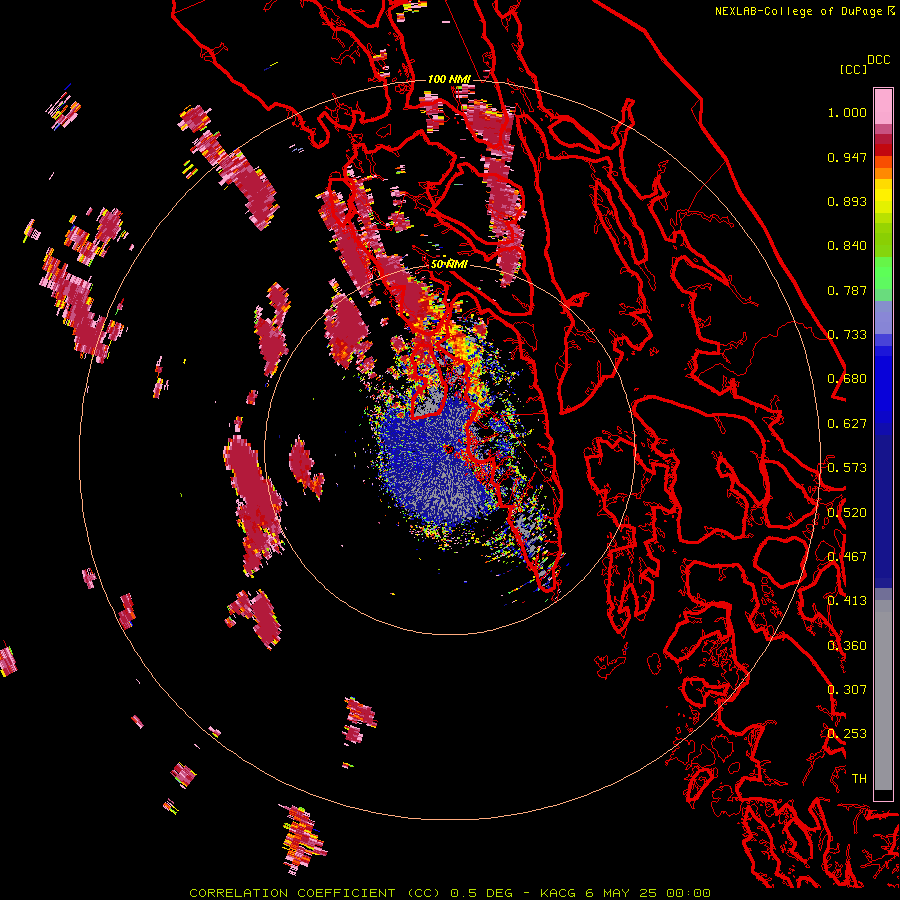Image resolution: width=900 pixels, height=900 pixels.
Task: Click the pink top segment of color bar
Action: click(x=883, y=106)
